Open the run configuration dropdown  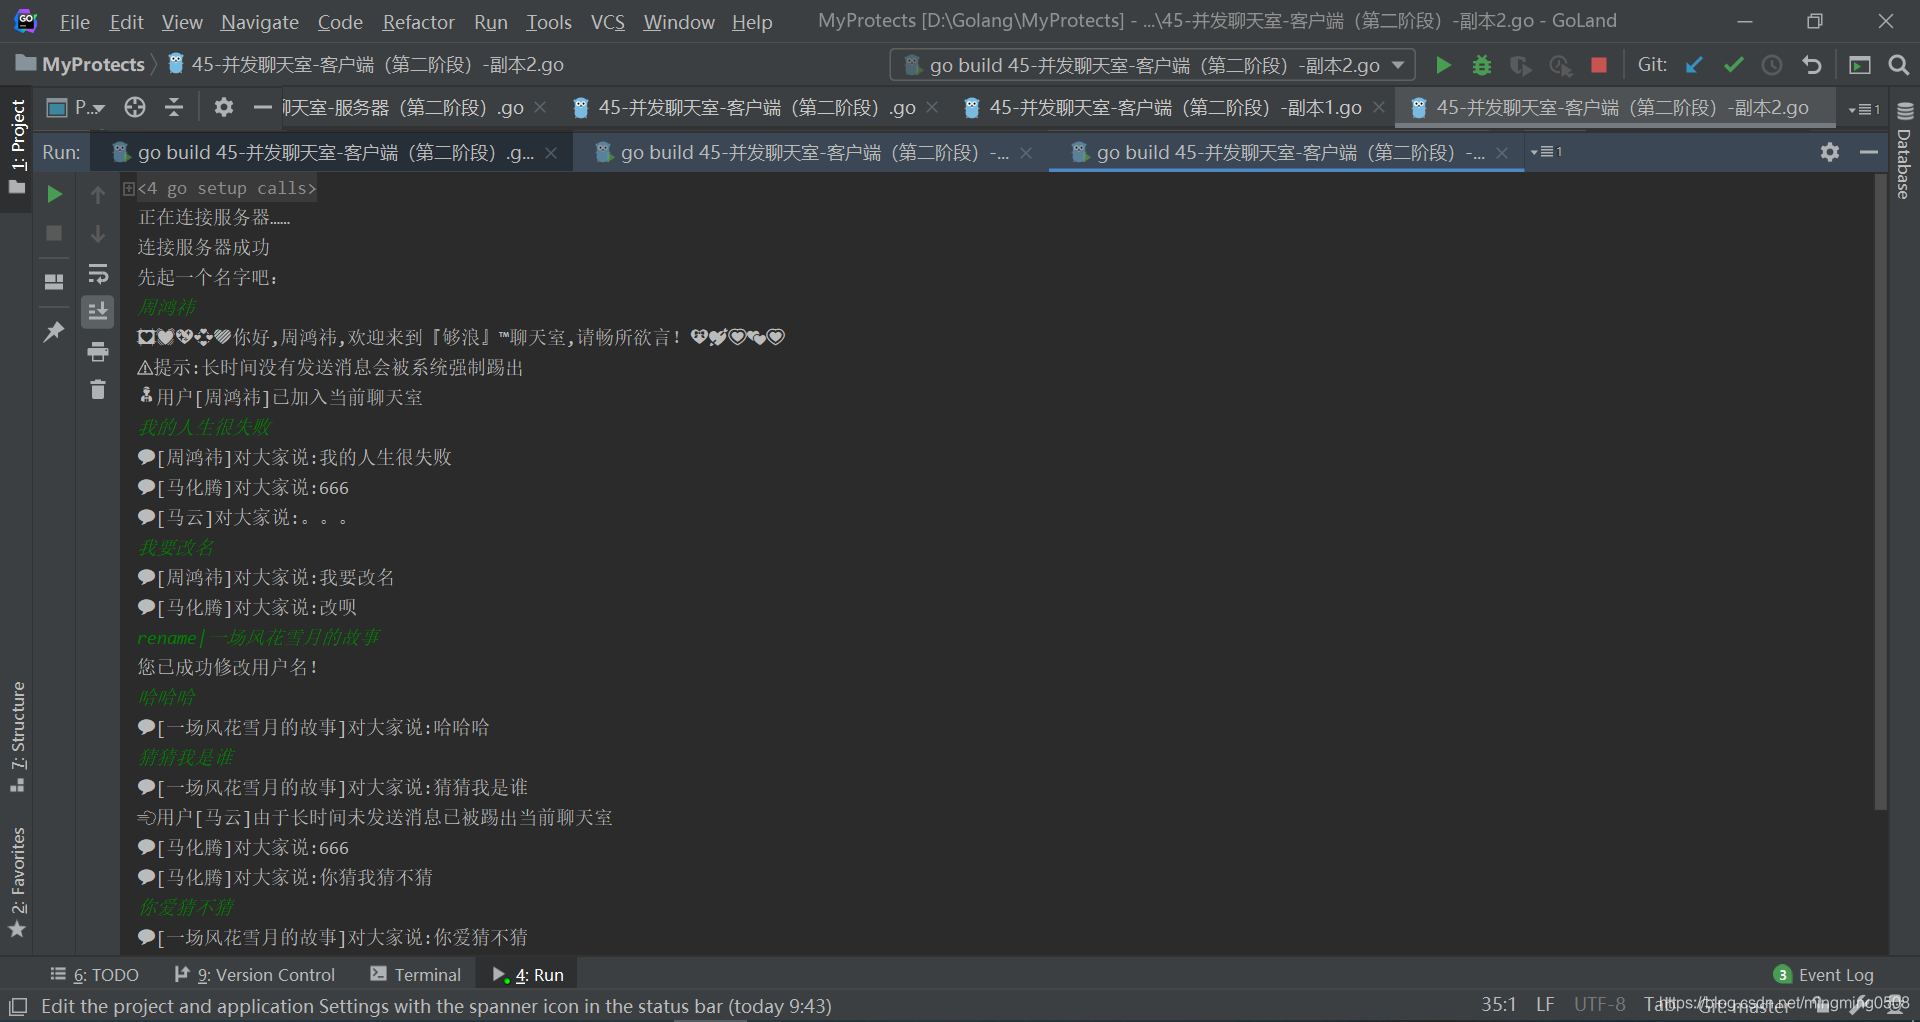[x=1152, y=65]
